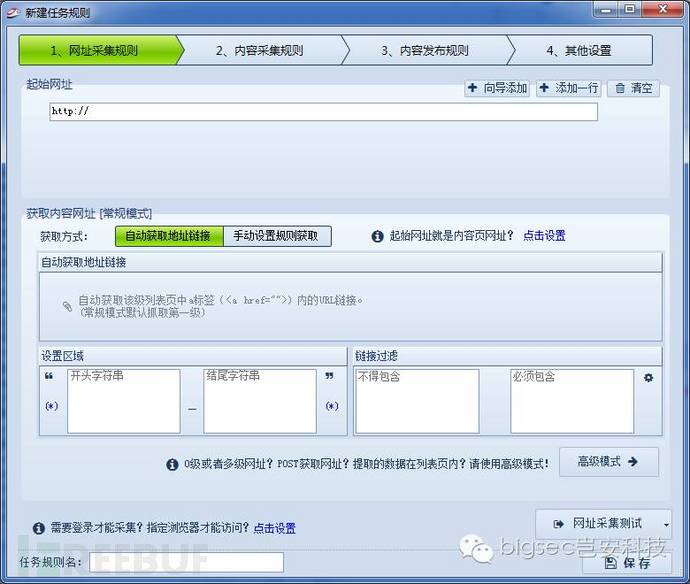Click the arrow icon on 高级模式
This screenshot has width=690, height=584.
tap(633, 462)
